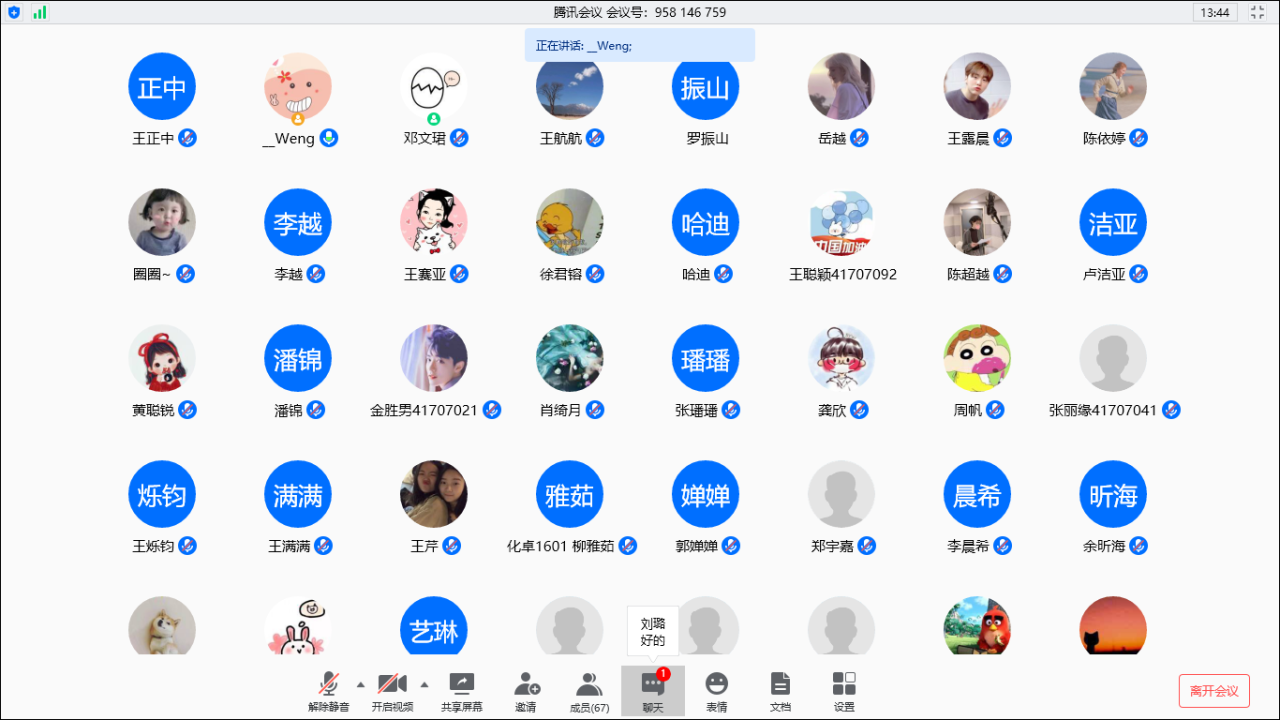The height and width of the screenshot is (720, 1280).
Task: Click the 邀请 invite icon
Action: click(x=526, y=691)
